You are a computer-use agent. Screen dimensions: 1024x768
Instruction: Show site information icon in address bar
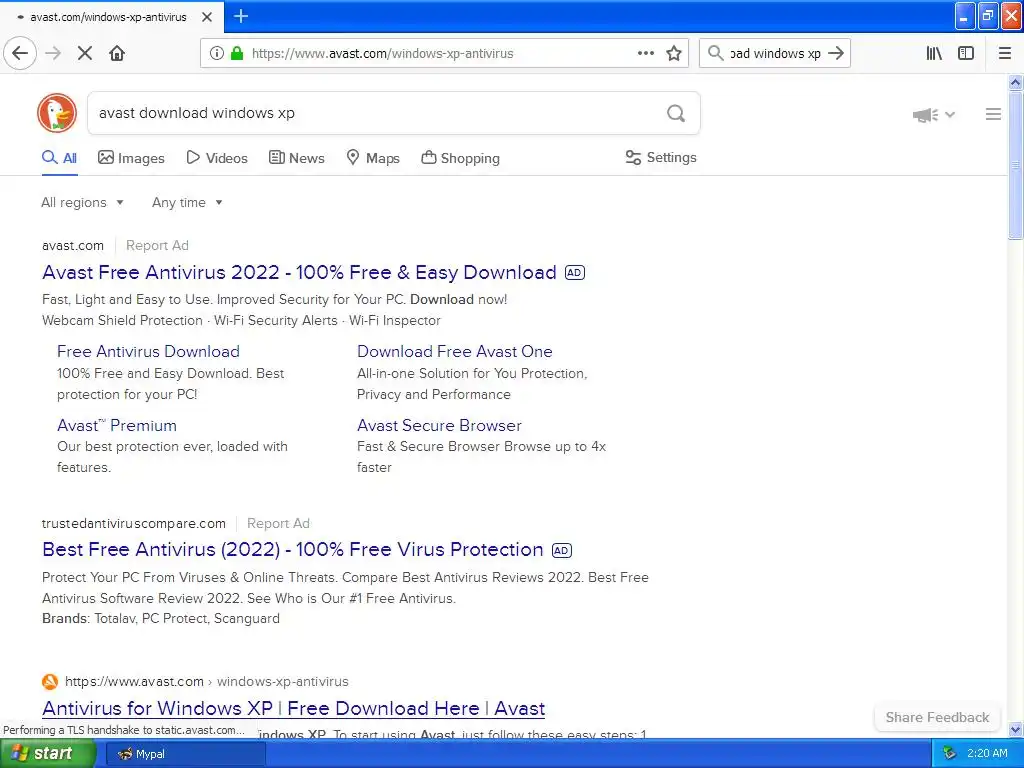pyautogui.click(x=217, y=53)
